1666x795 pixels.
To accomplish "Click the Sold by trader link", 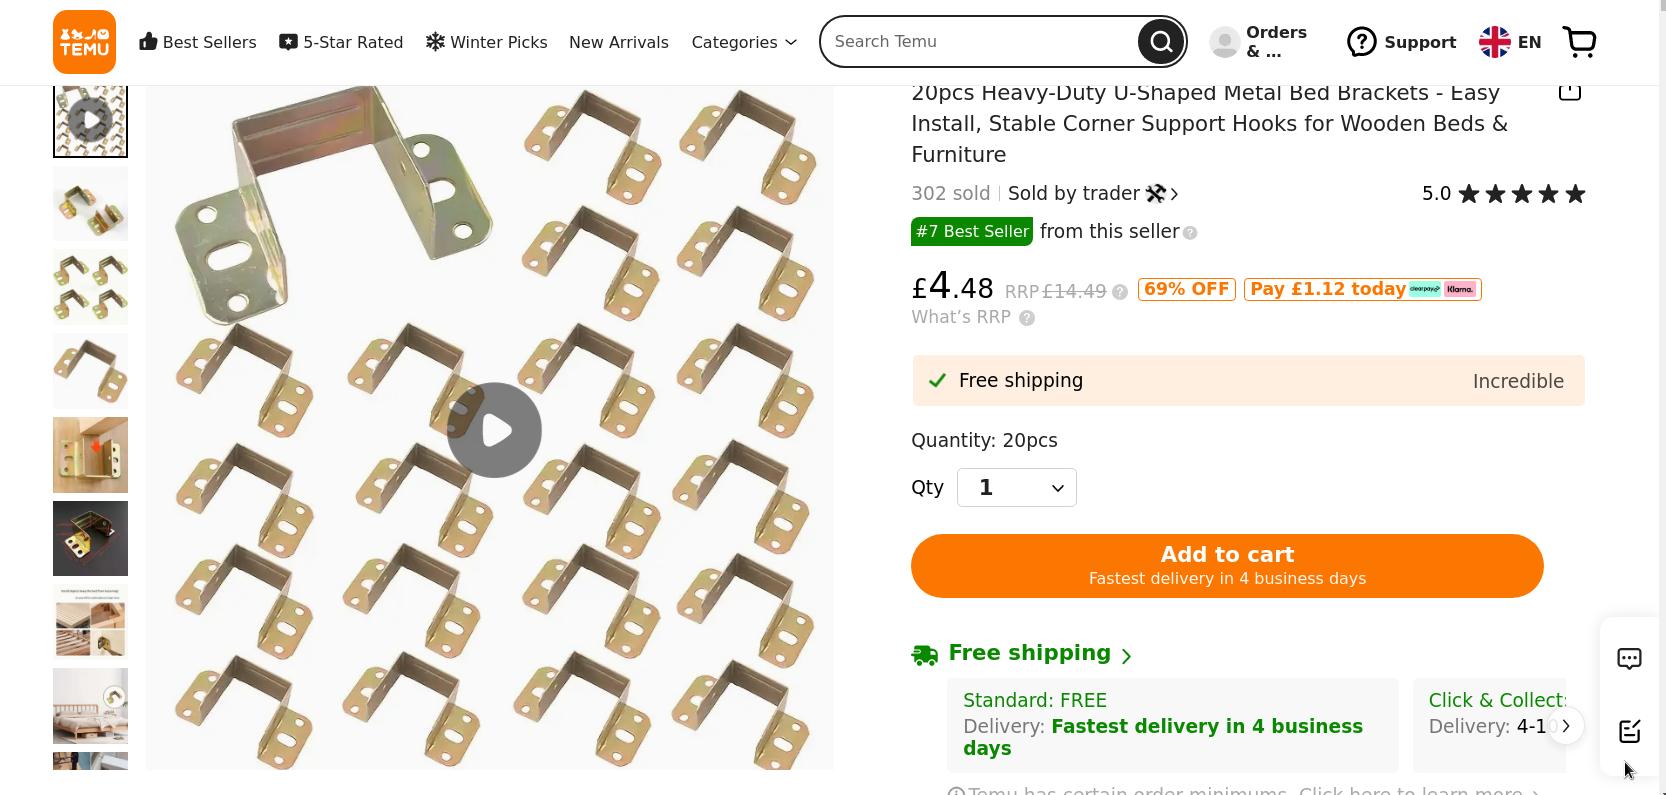I will point(1092,193).
